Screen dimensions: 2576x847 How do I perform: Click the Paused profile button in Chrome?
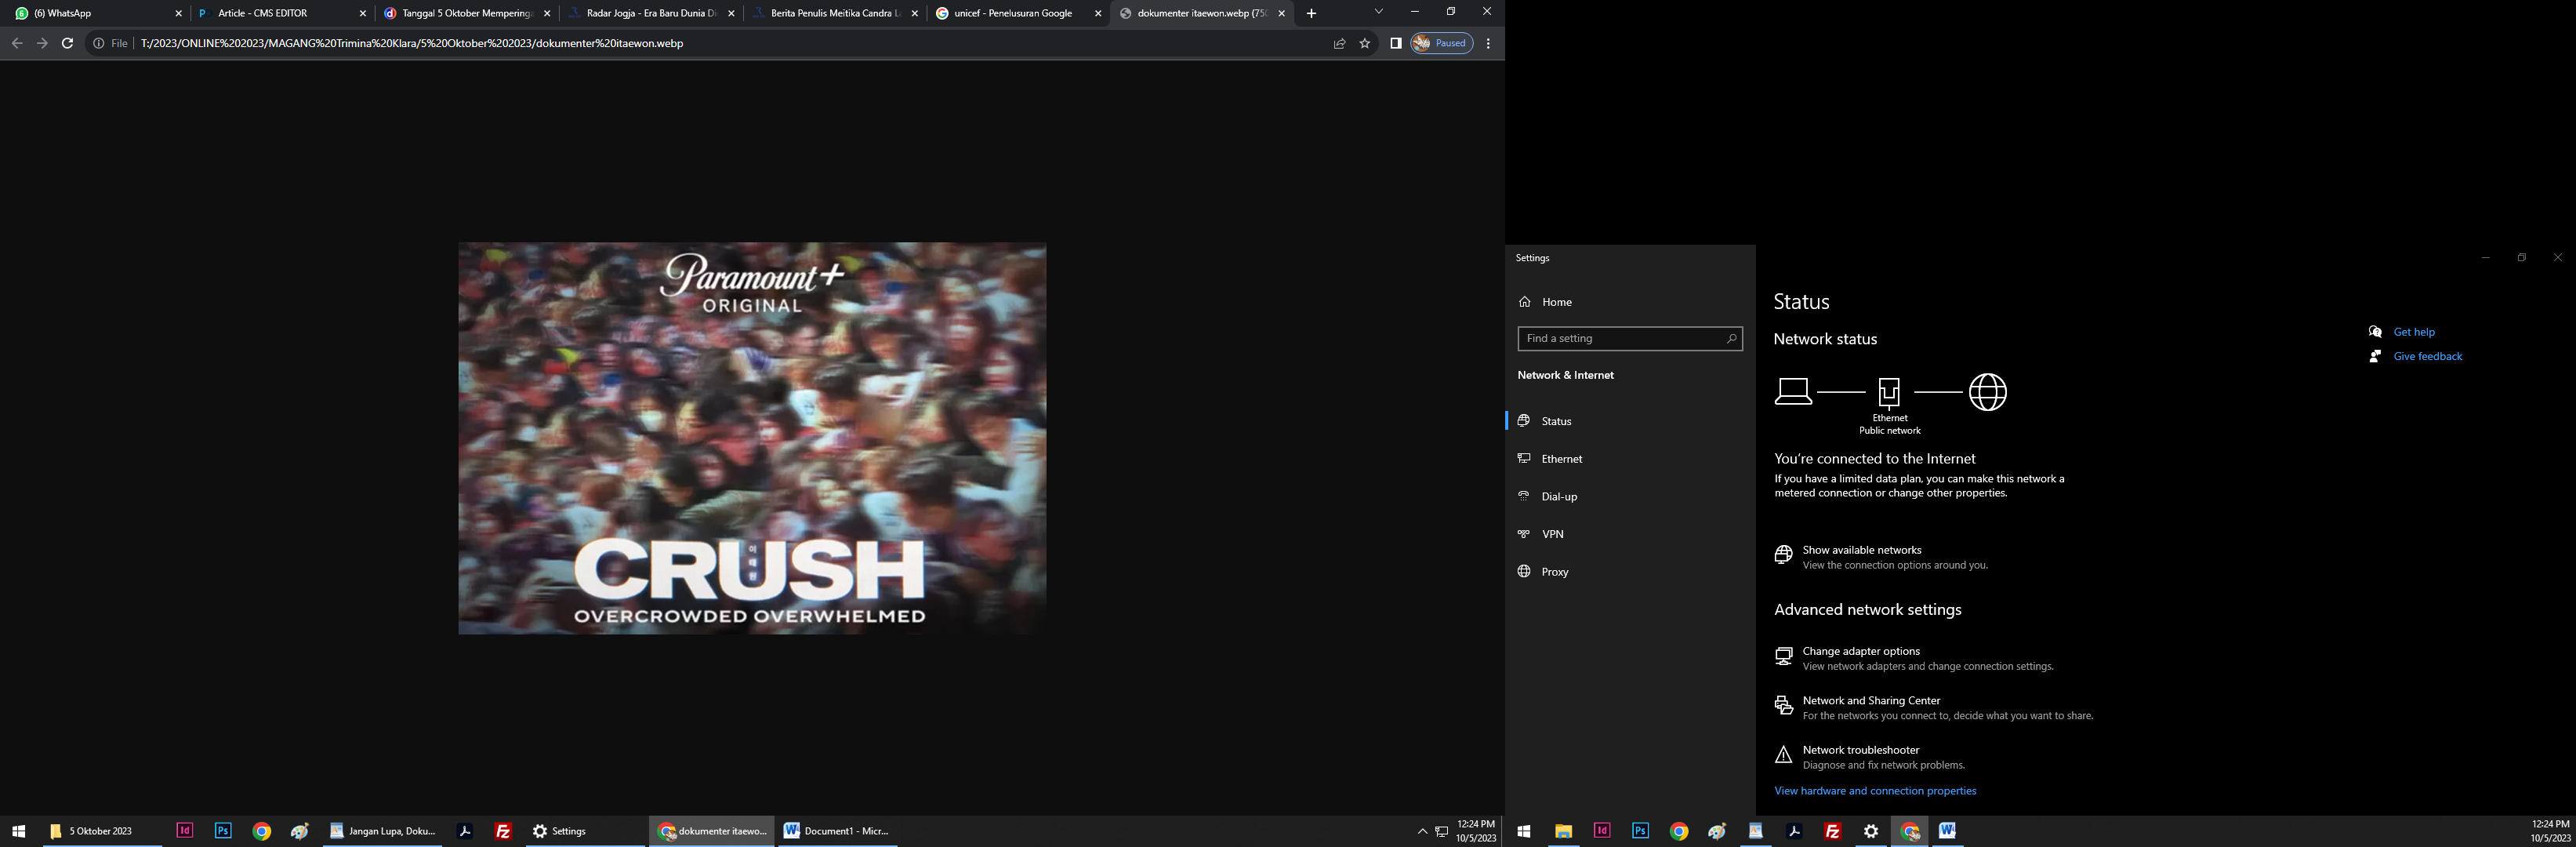(1442, 43)
